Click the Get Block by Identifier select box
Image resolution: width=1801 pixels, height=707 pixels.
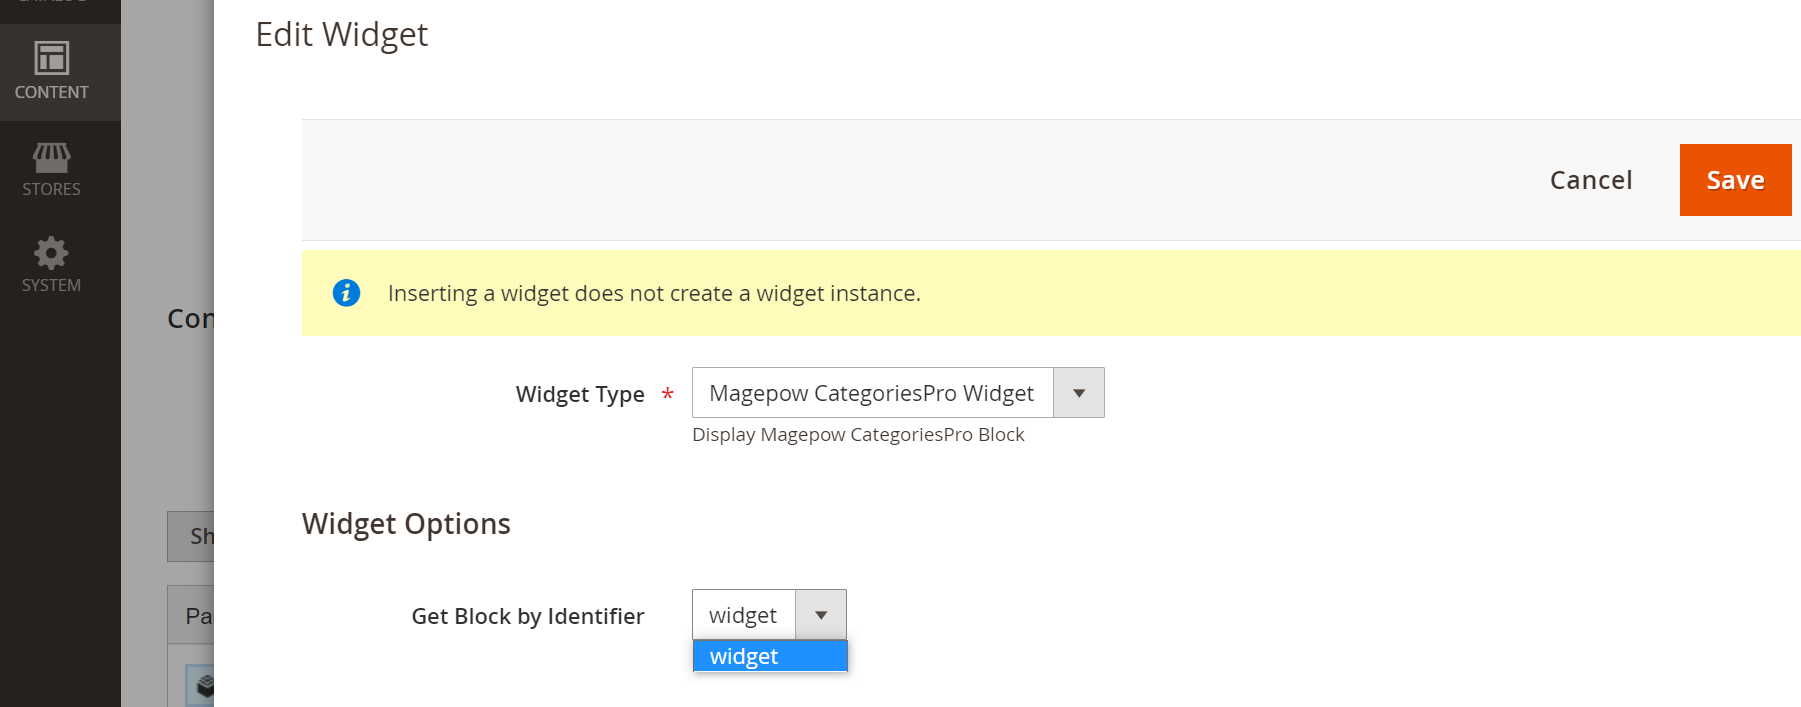point(743,615)
